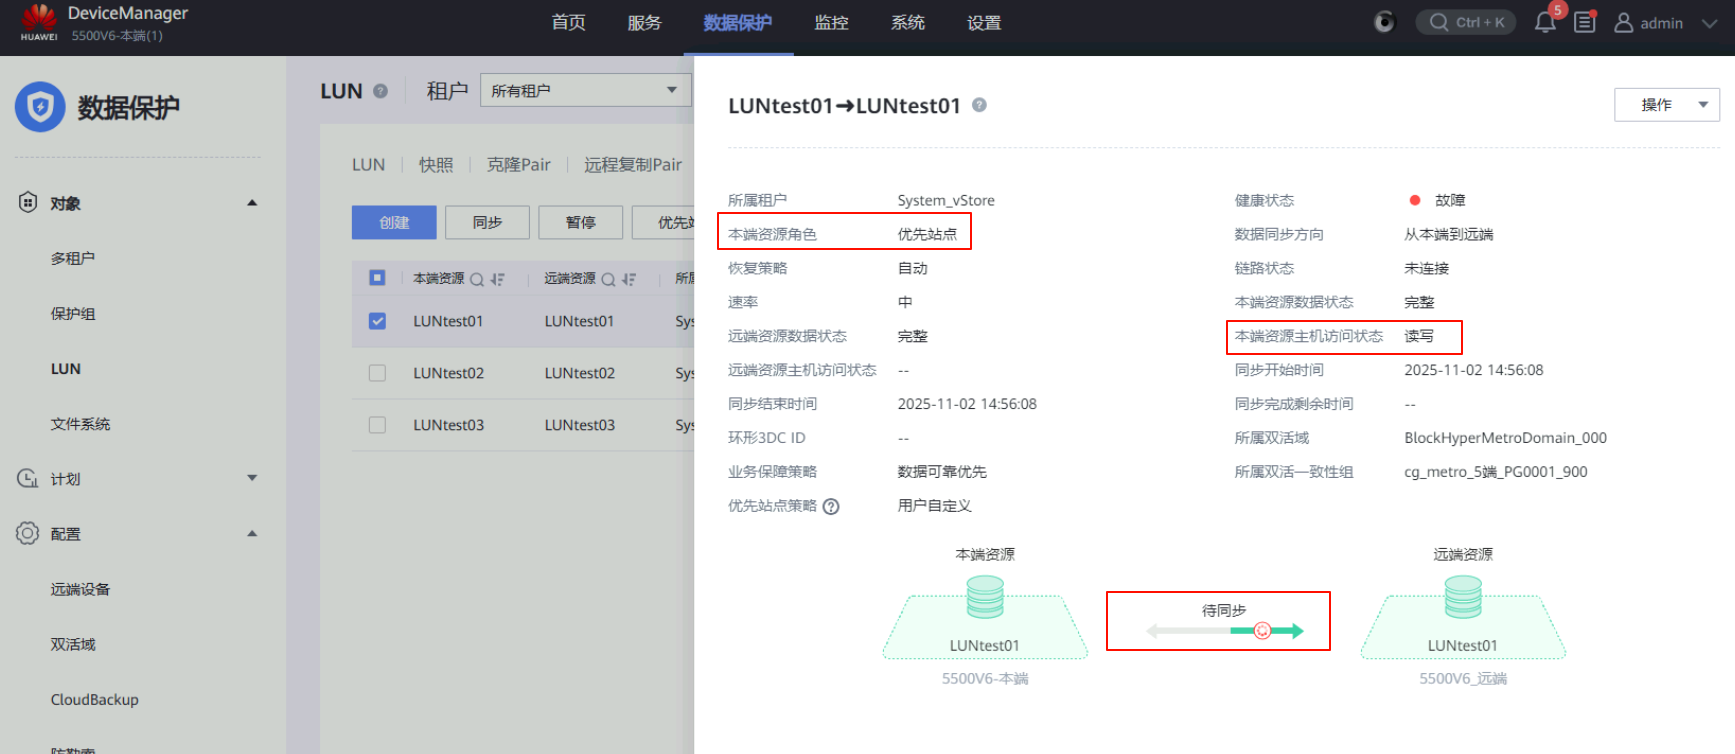Click the 同步 button
Image resolution: width=1735 pixels, height=754 pixels.
click(487, 223)
